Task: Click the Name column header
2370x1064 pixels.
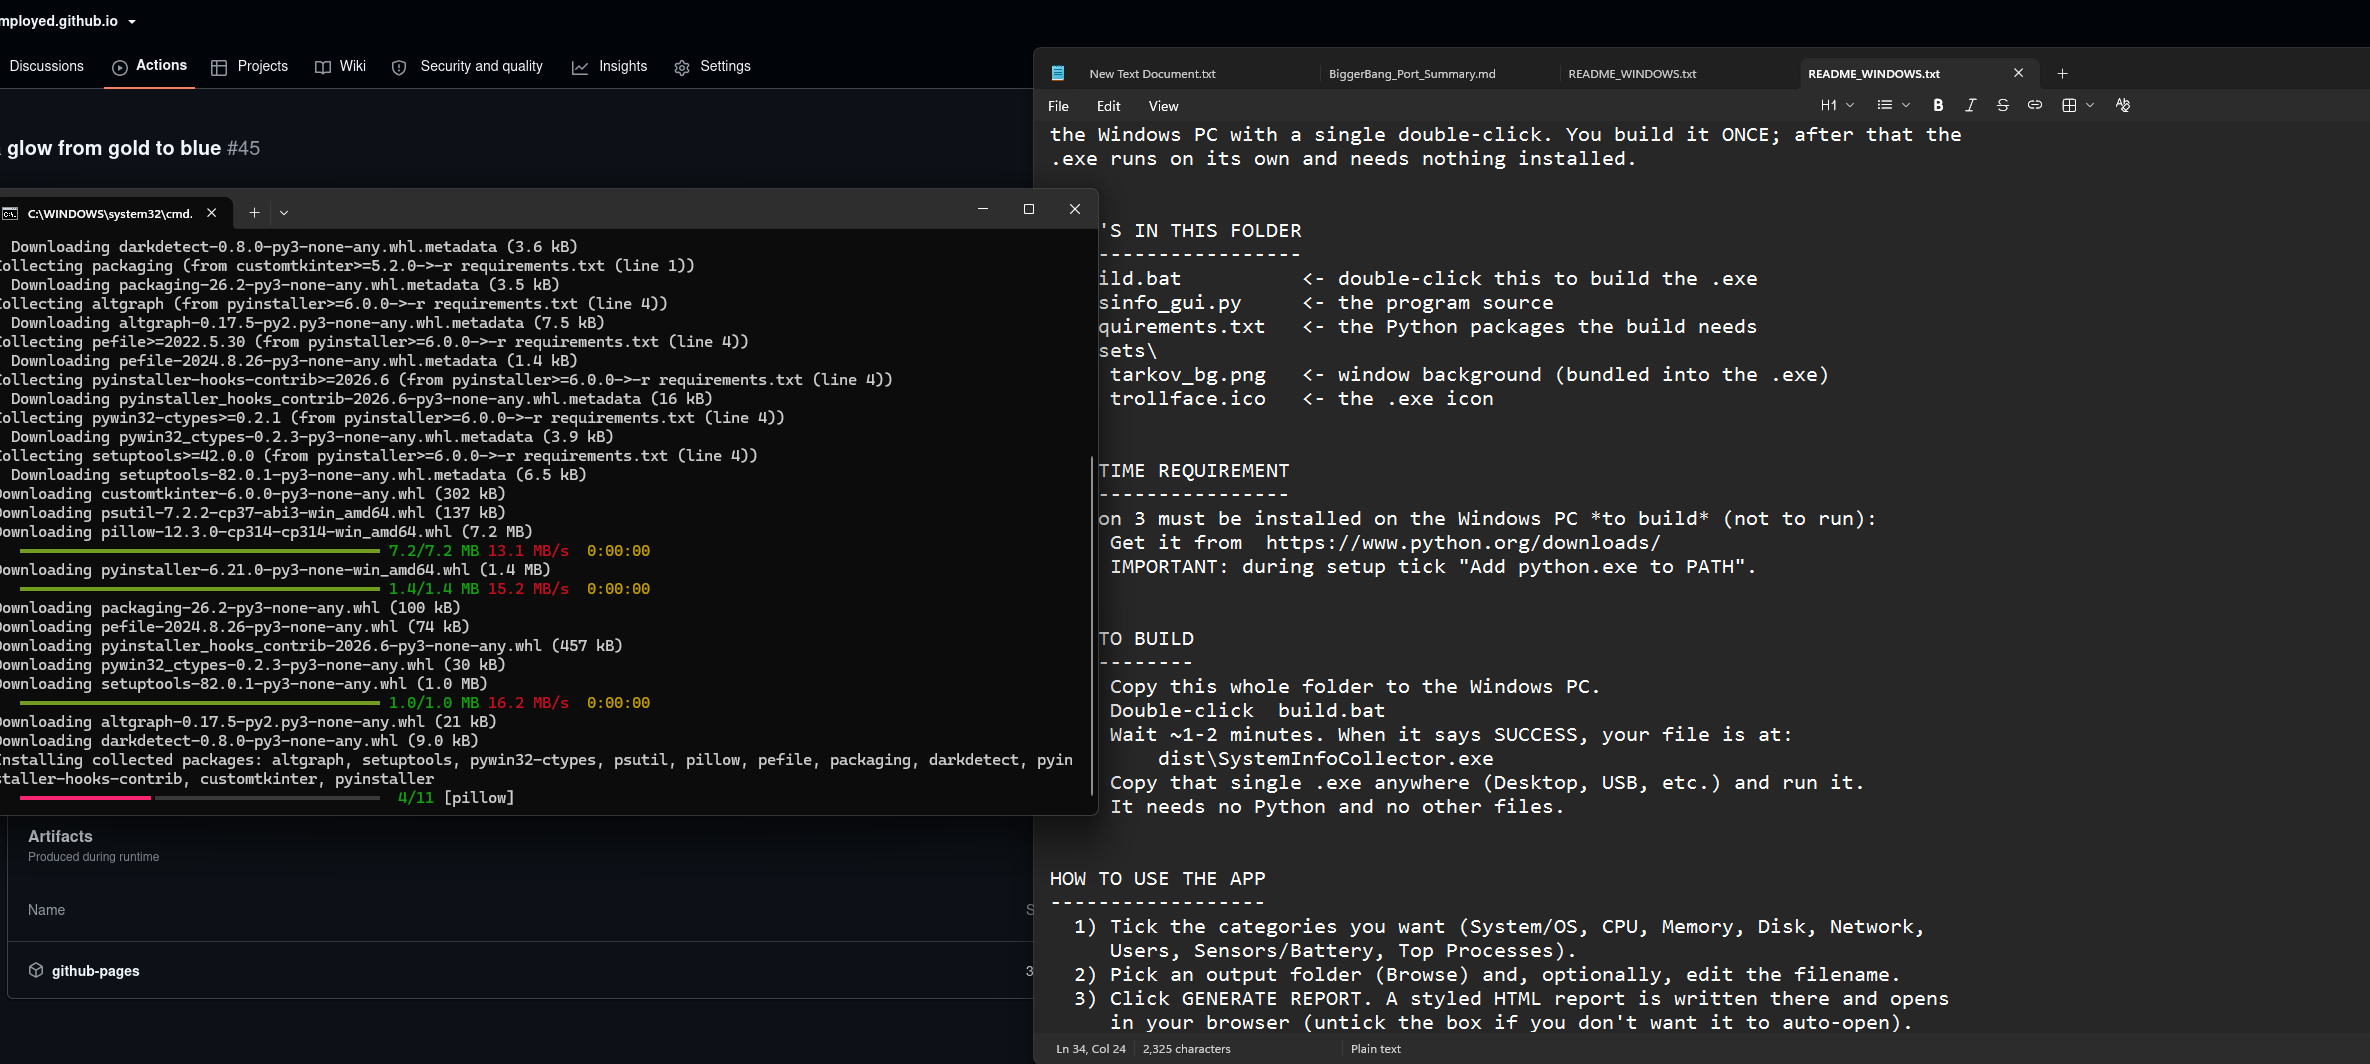Action: [46, 910]
